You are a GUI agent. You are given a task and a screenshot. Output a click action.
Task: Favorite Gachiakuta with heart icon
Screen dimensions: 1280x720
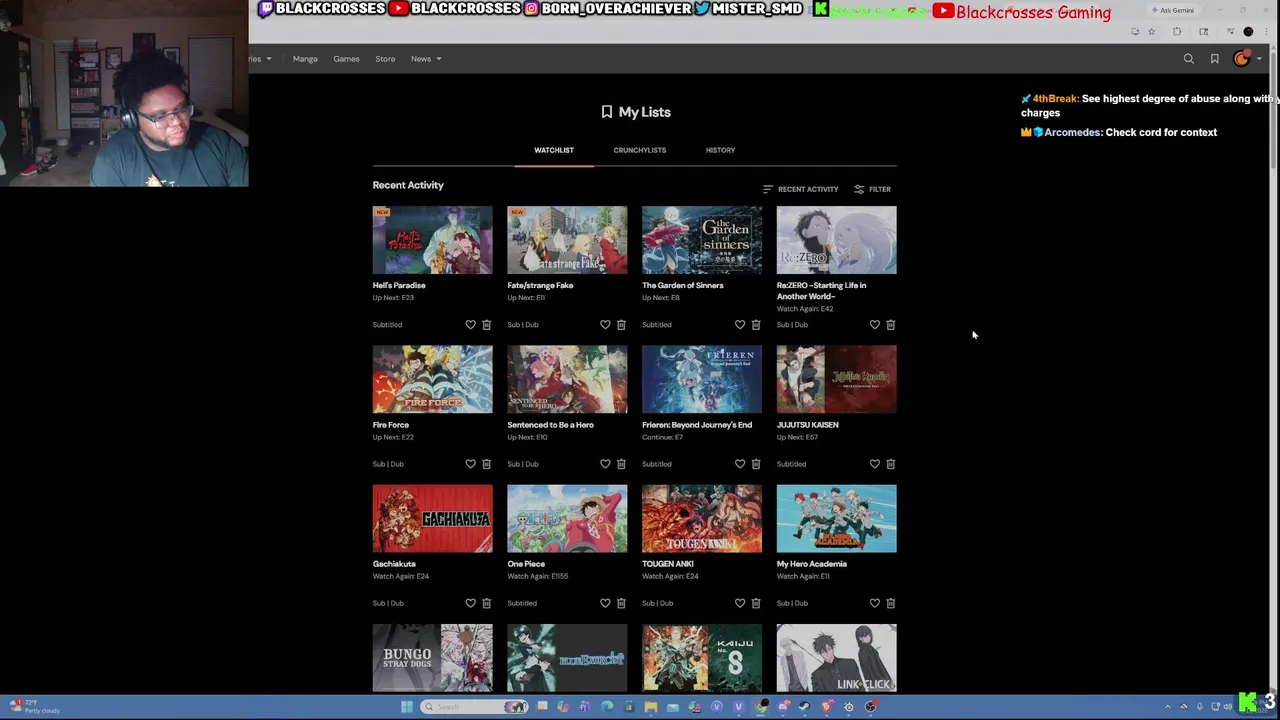[471, 603]
